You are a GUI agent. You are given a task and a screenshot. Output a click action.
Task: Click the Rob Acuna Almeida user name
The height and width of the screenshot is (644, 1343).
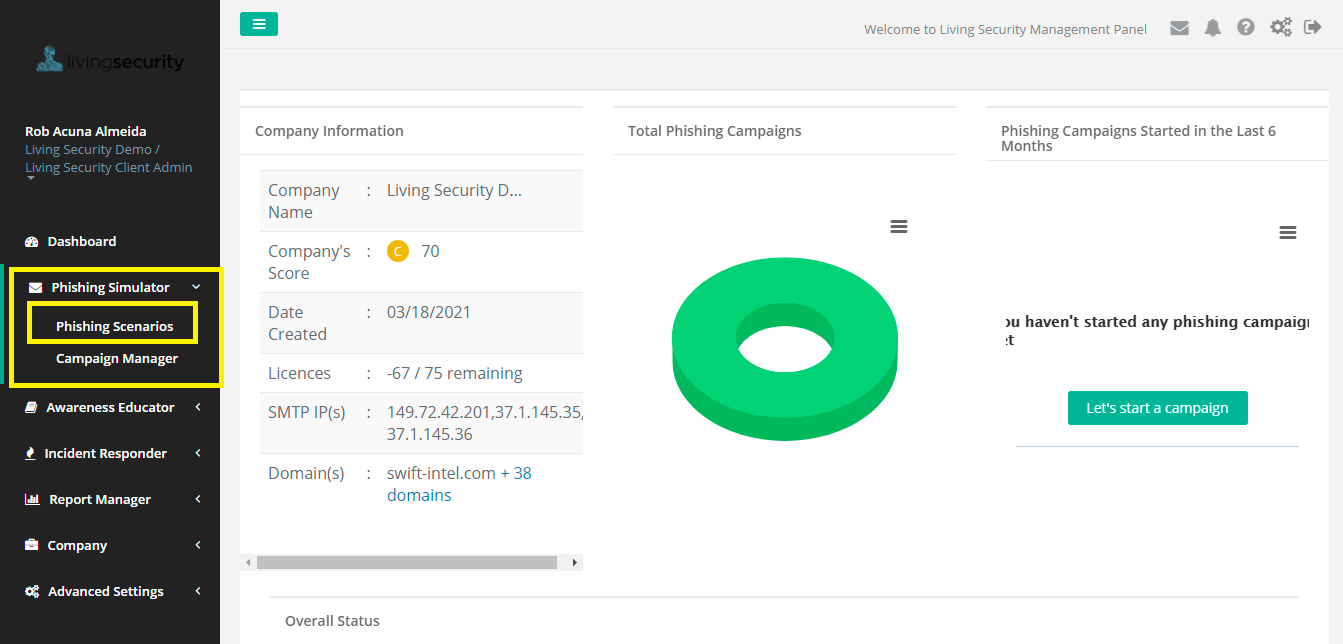pos(86,131)
